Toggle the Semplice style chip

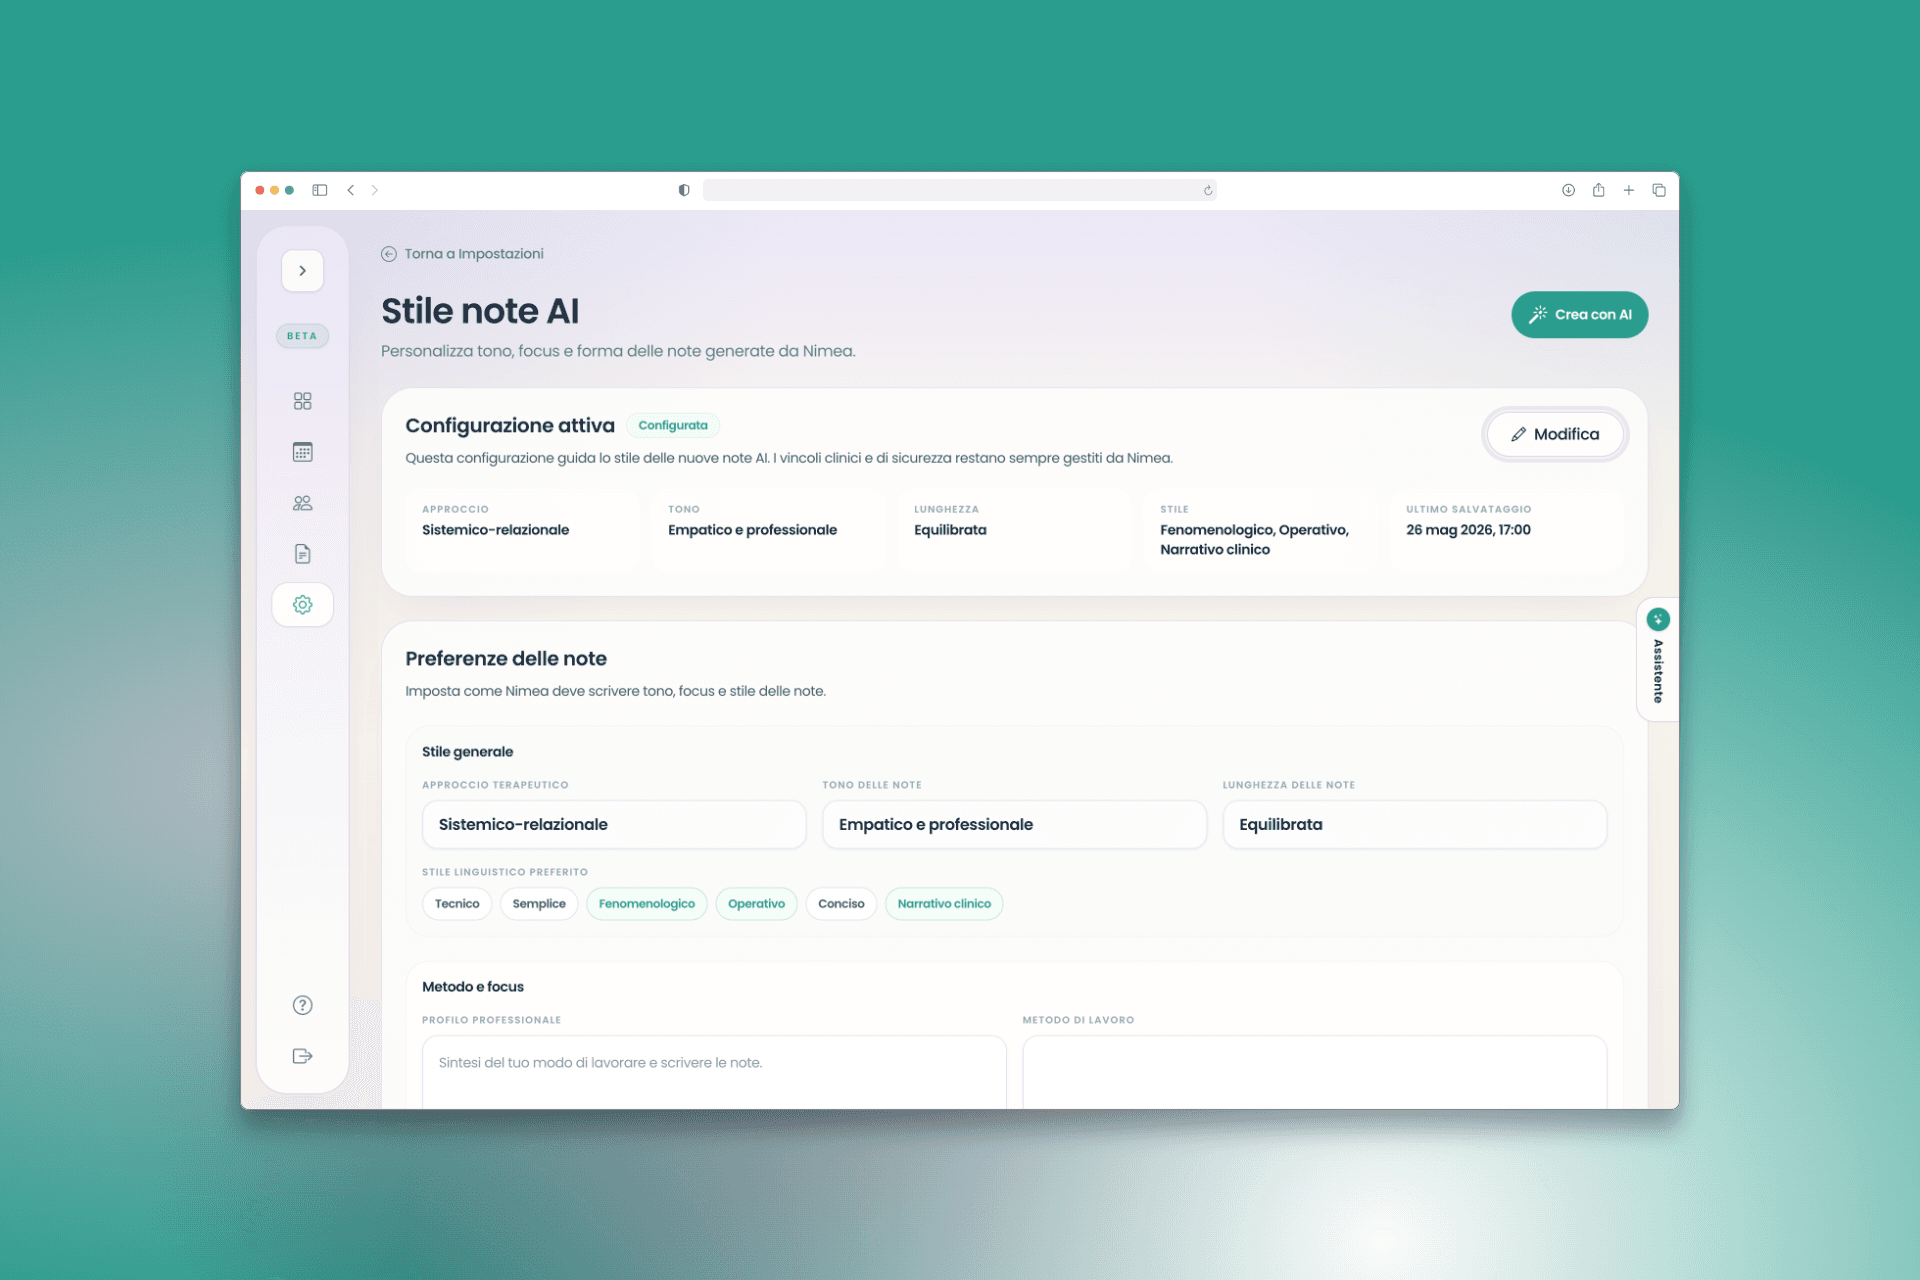coord(539,903)
